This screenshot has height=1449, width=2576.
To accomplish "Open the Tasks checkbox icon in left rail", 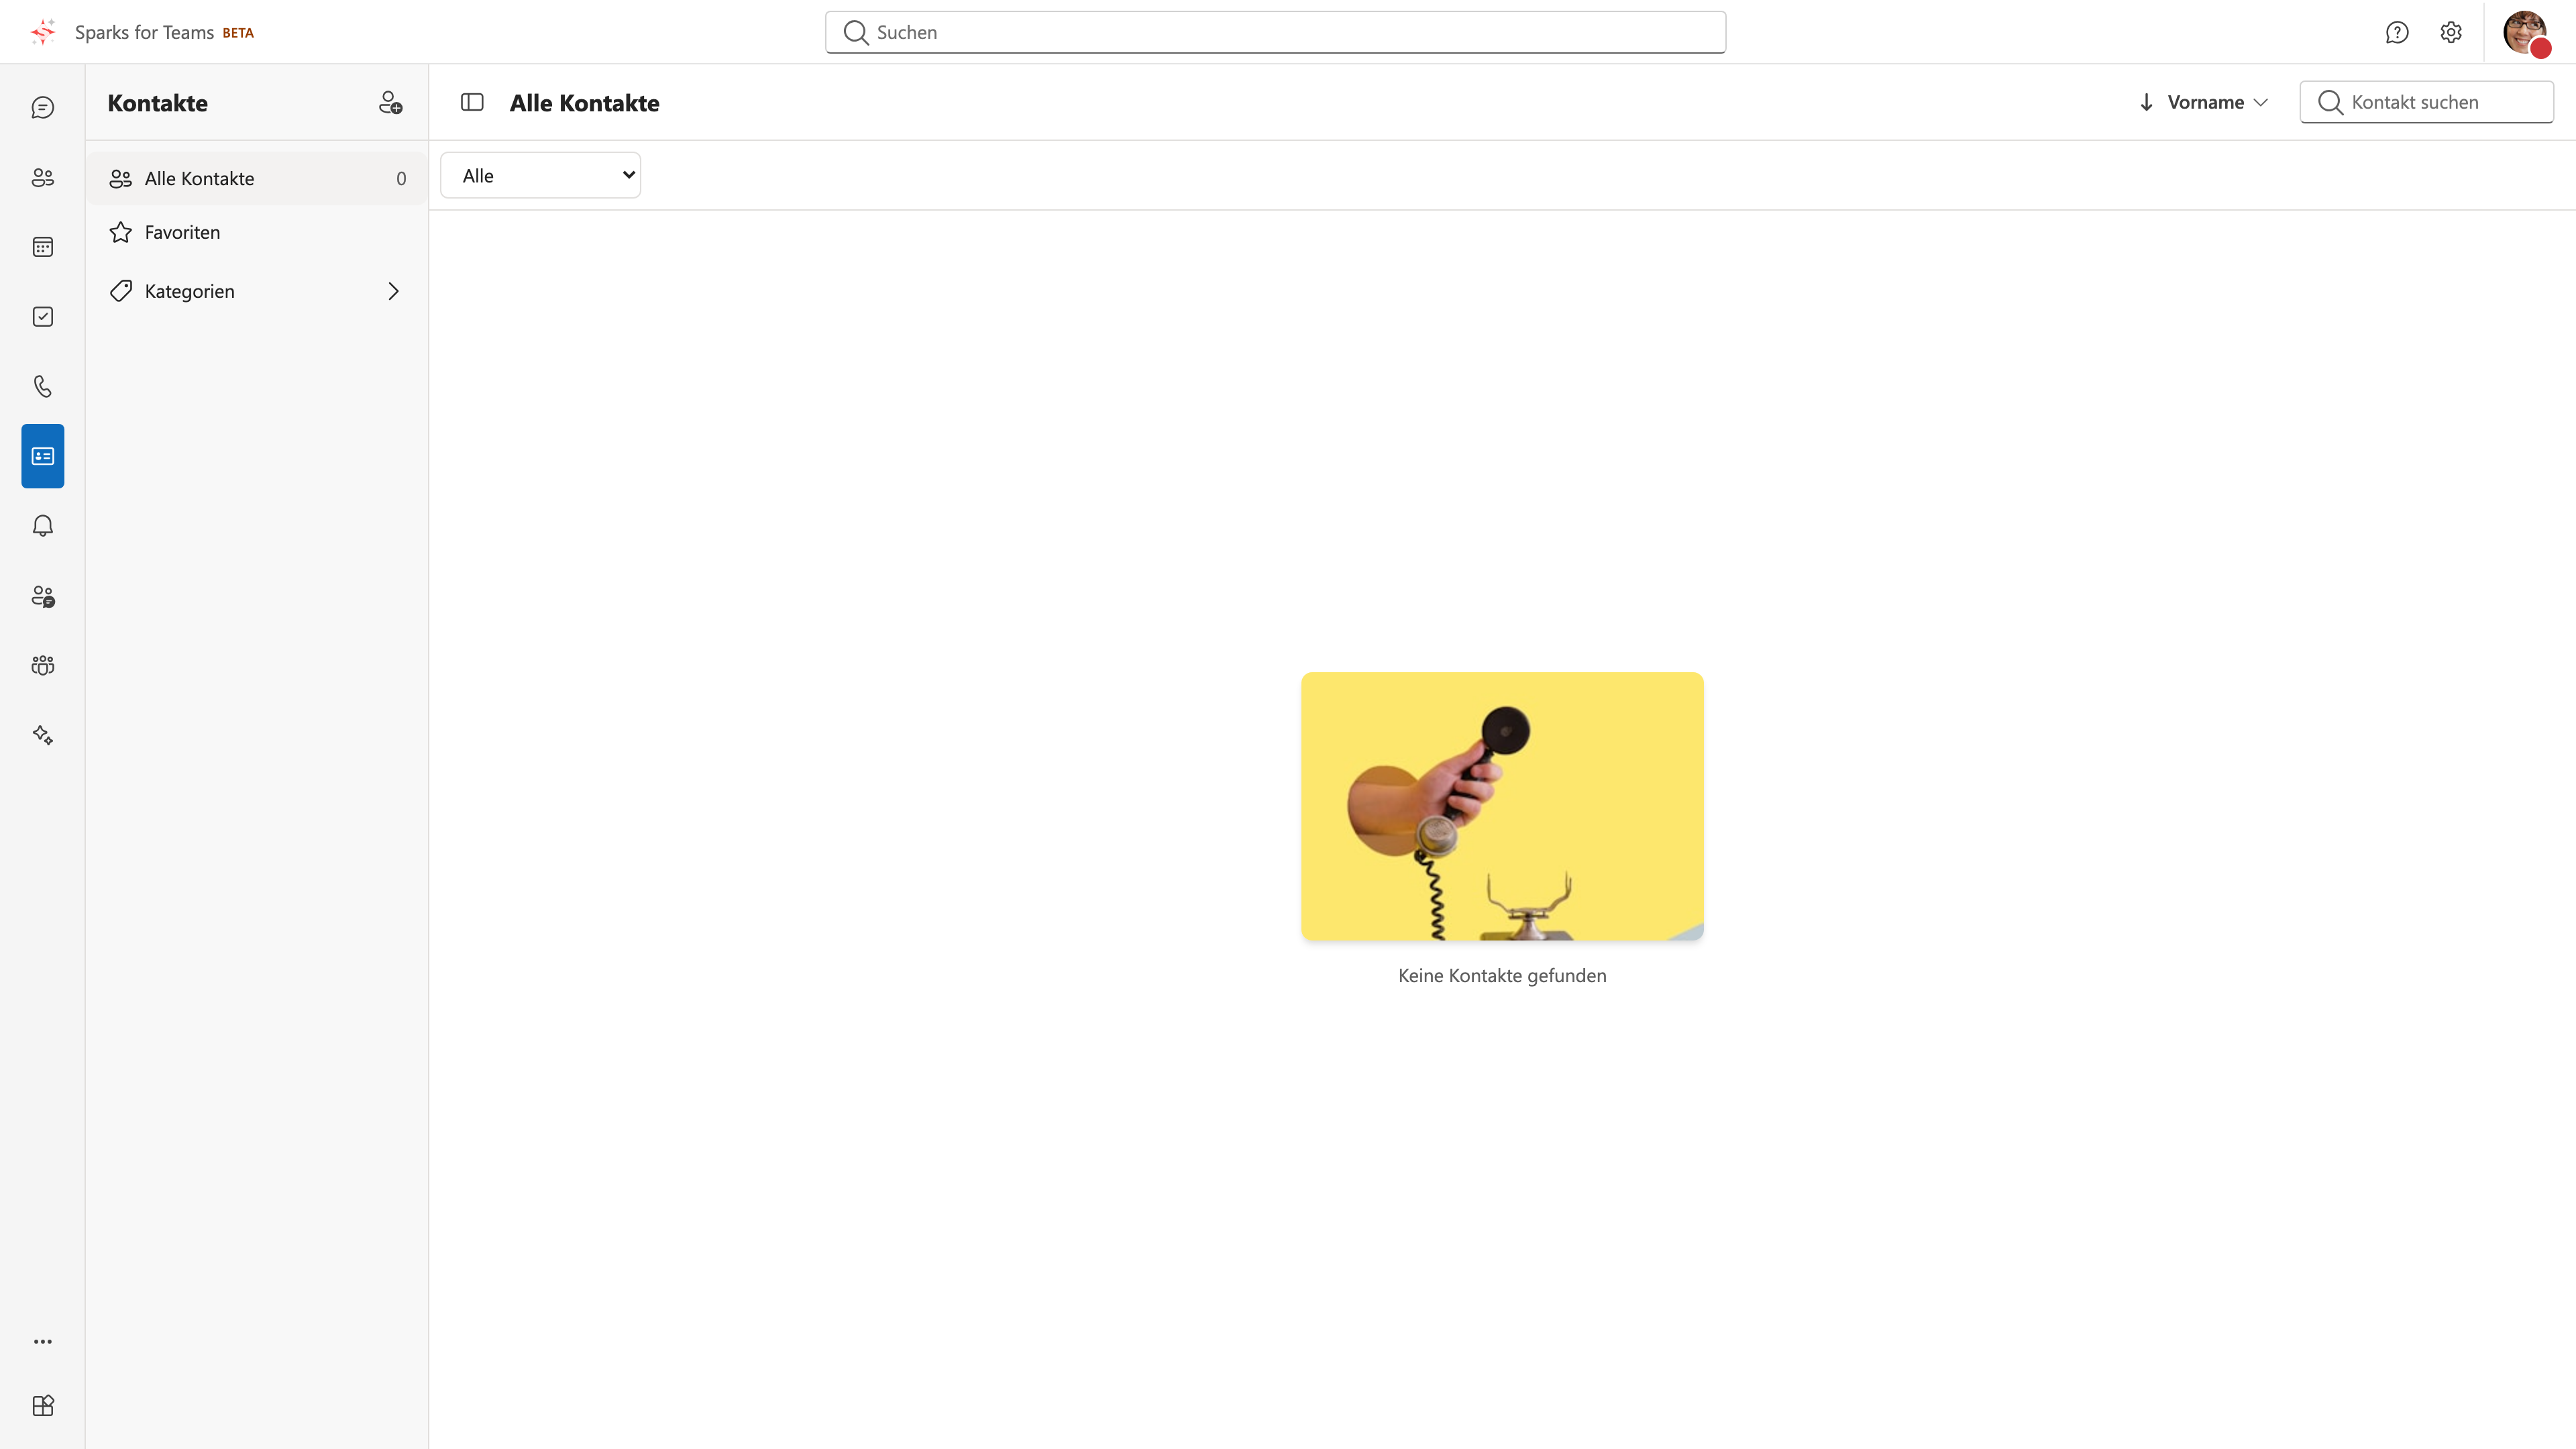I will click(x=42, y=317).
